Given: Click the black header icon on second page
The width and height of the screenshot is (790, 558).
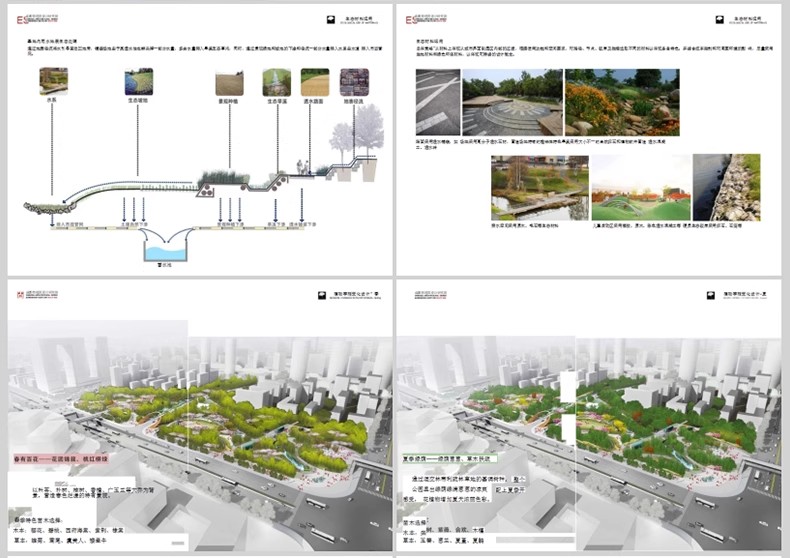Looking at the screenshot, I should click(720, 20).
